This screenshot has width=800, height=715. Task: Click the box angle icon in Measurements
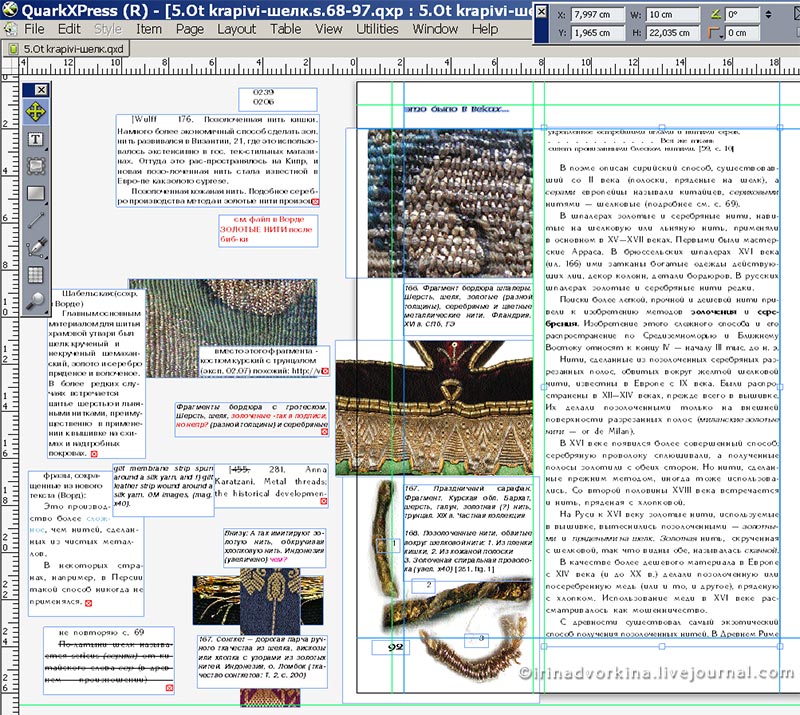pos(716,14)
